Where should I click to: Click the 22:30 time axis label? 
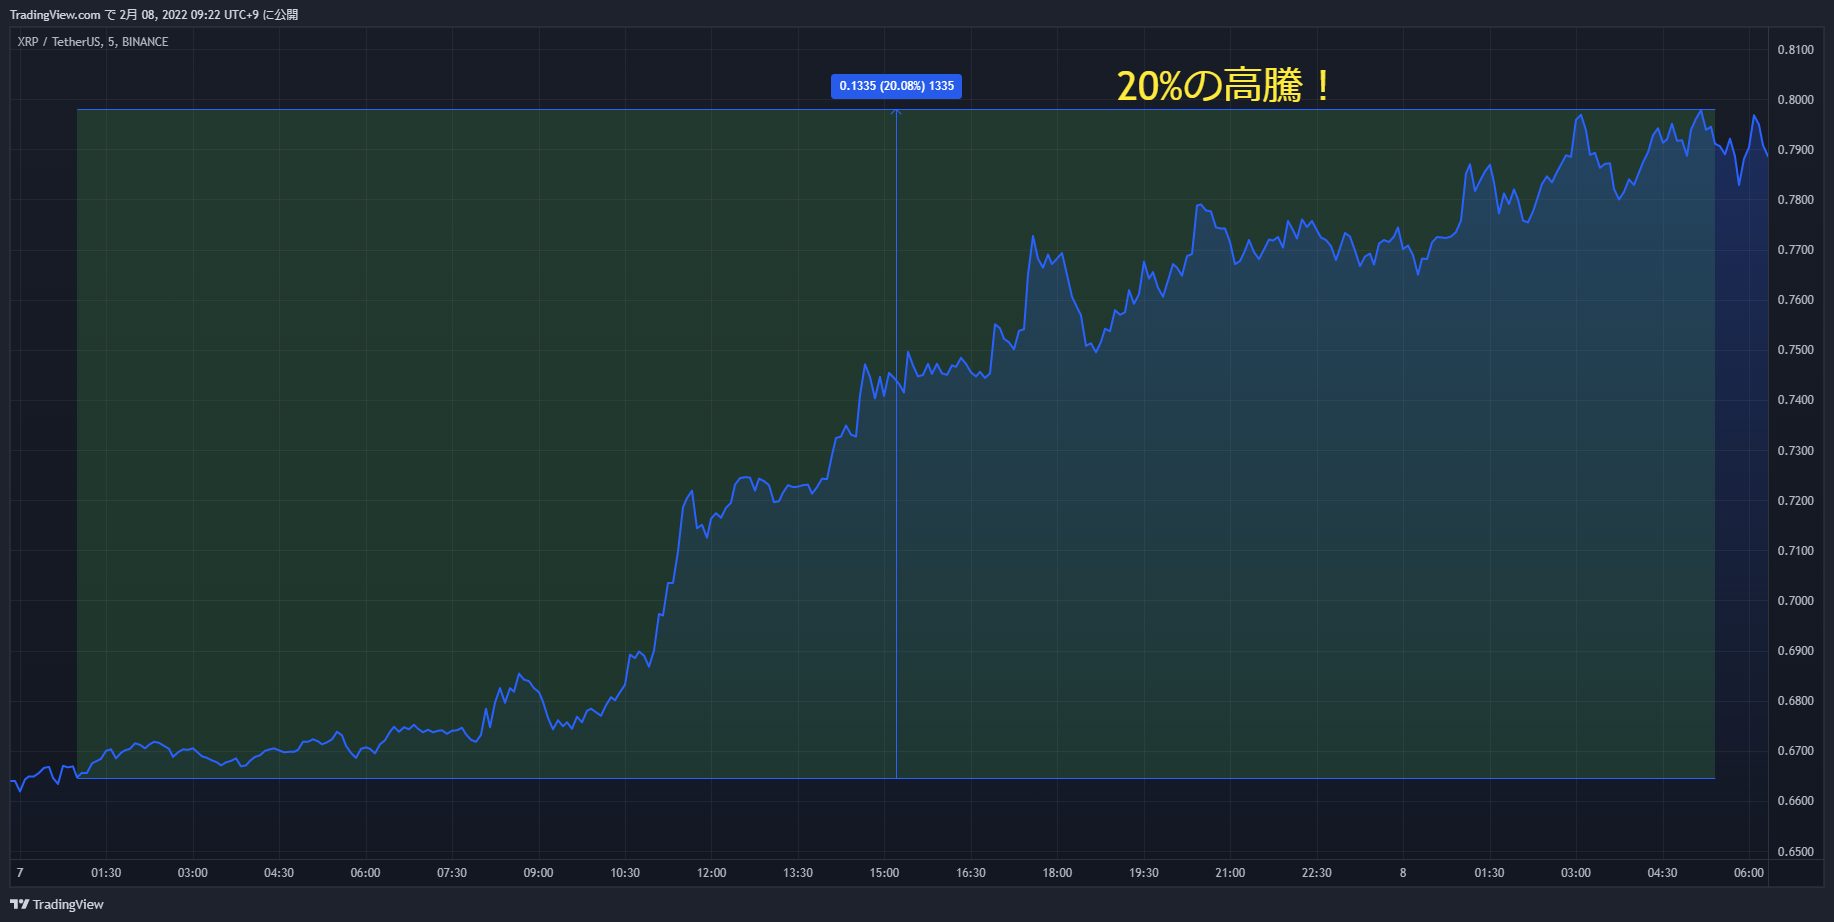(x=1317, y=873)
